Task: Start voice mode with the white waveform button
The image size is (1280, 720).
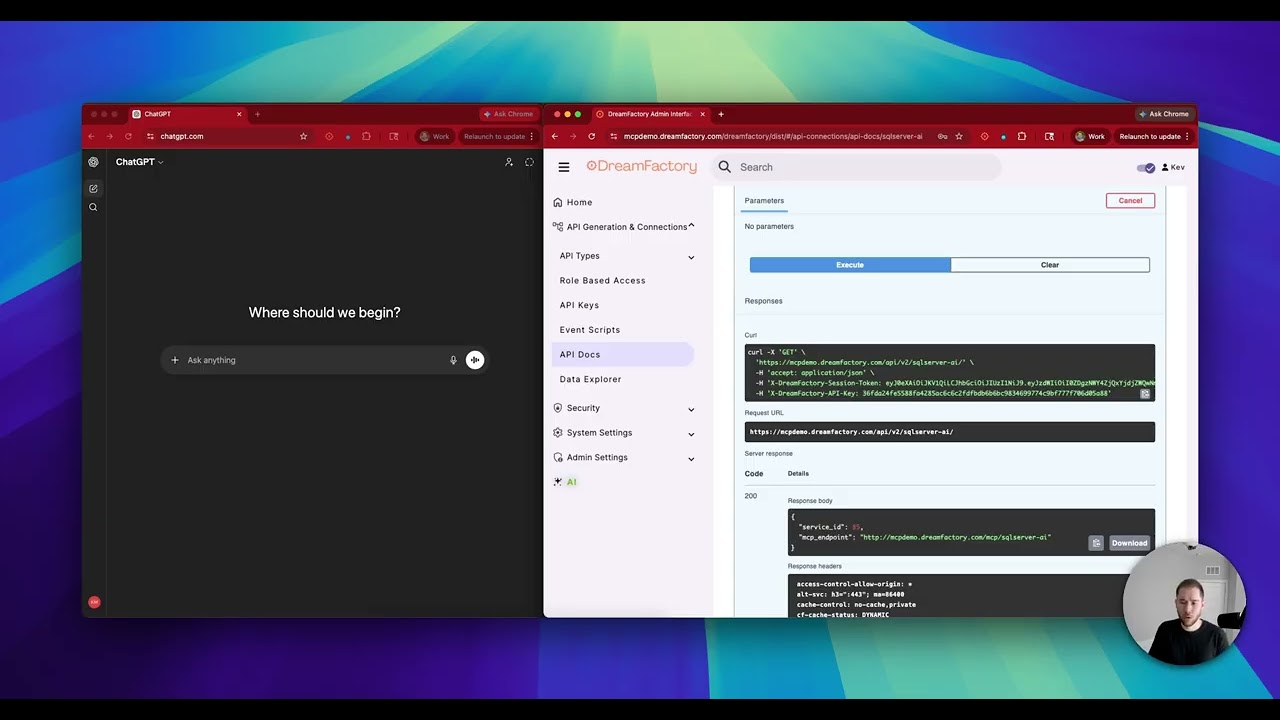Action: [x=475, y=360]
